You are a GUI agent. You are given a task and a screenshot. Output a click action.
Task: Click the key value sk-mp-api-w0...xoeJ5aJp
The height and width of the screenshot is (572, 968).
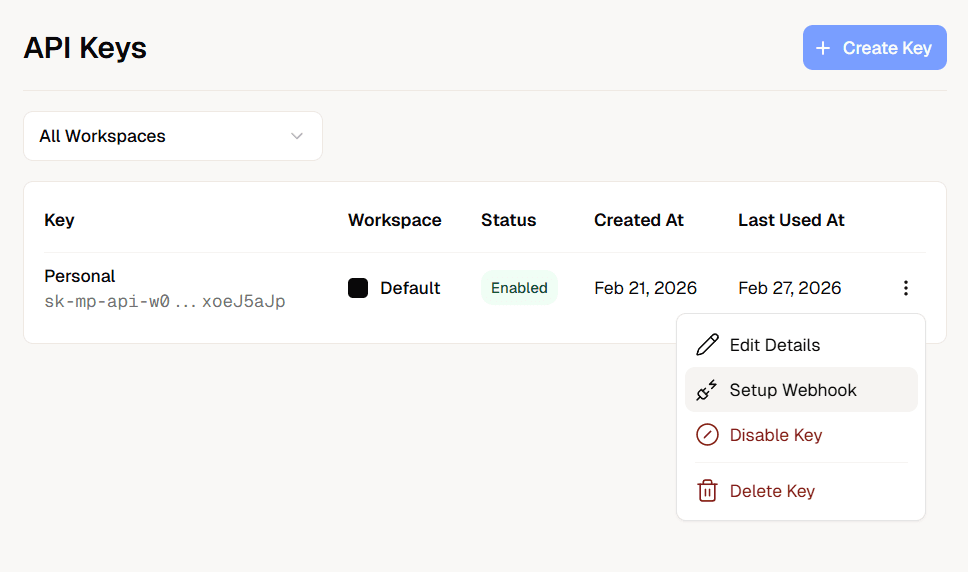click(165, 302)
